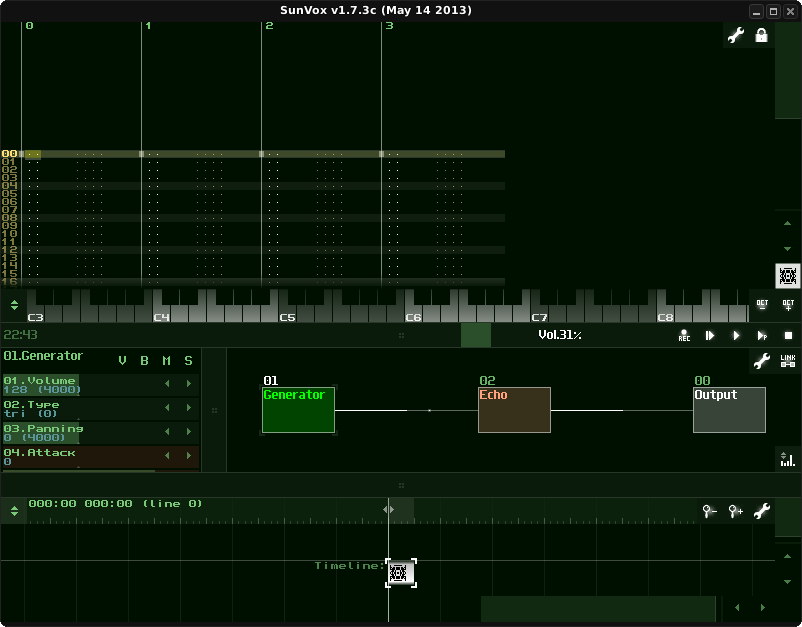Screen dimensions: 802x627
Task: Raise the keyboard octave with OCT+
Action: point(788,305)
